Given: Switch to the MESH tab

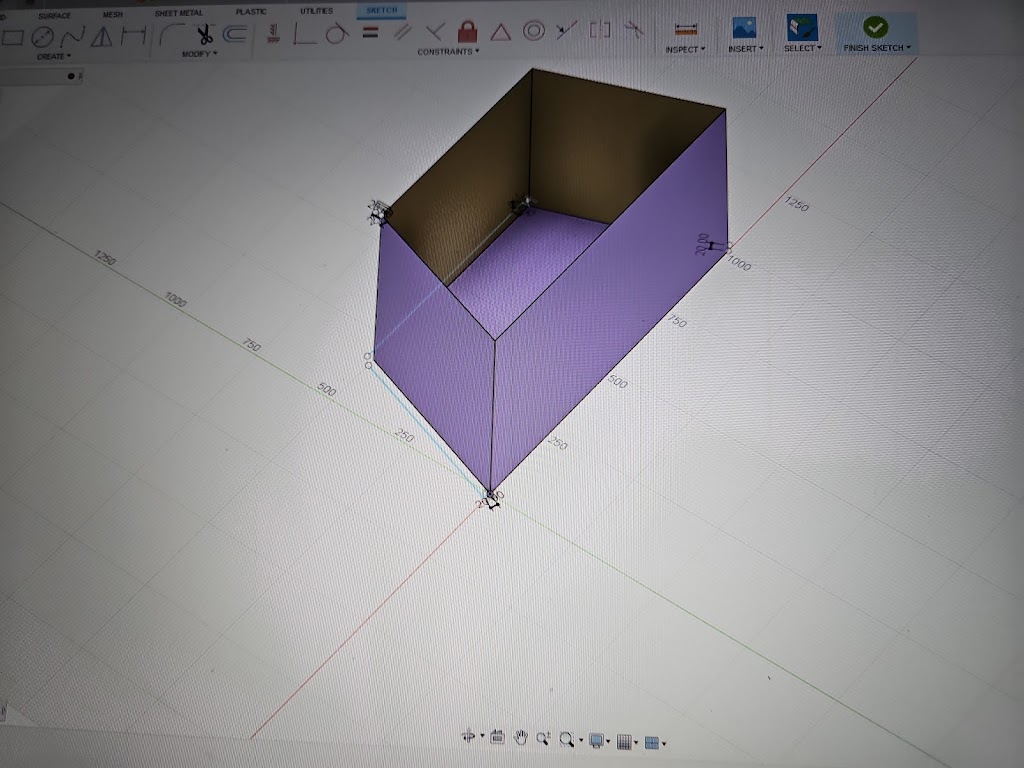Looking at the screenshot, I should pyautogui.click(x=112, y=14).
